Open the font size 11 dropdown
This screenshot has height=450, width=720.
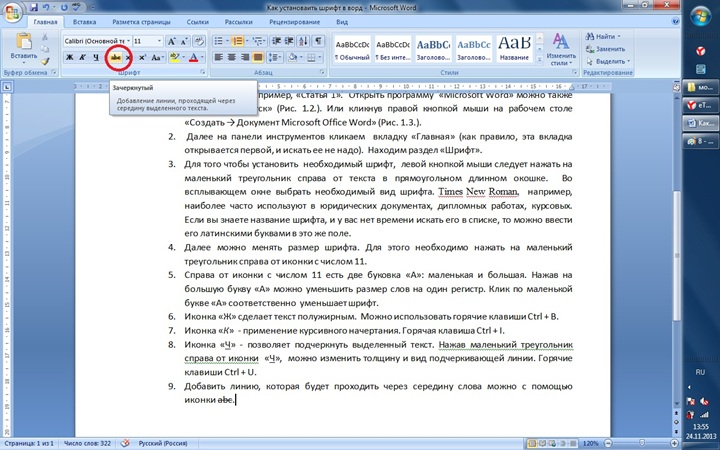(x=159, y=41)
